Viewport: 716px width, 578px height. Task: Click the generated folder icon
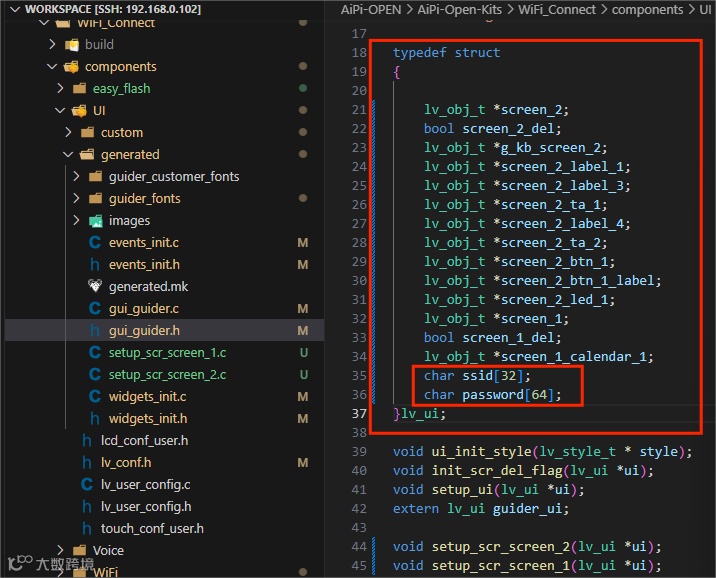pos(87,155)
